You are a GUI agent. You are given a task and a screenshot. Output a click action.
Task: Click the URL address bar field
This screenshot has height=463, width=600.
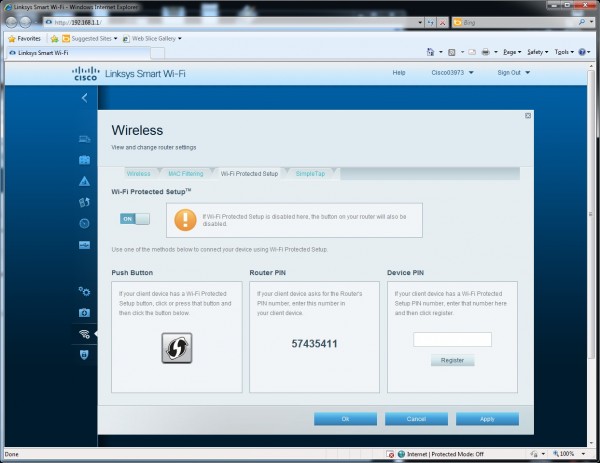pos(230,23)
